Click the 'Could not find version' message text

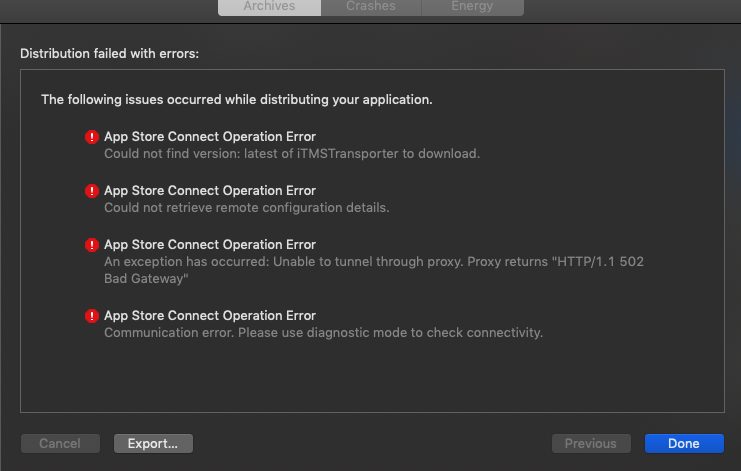(x=292, y=154)
